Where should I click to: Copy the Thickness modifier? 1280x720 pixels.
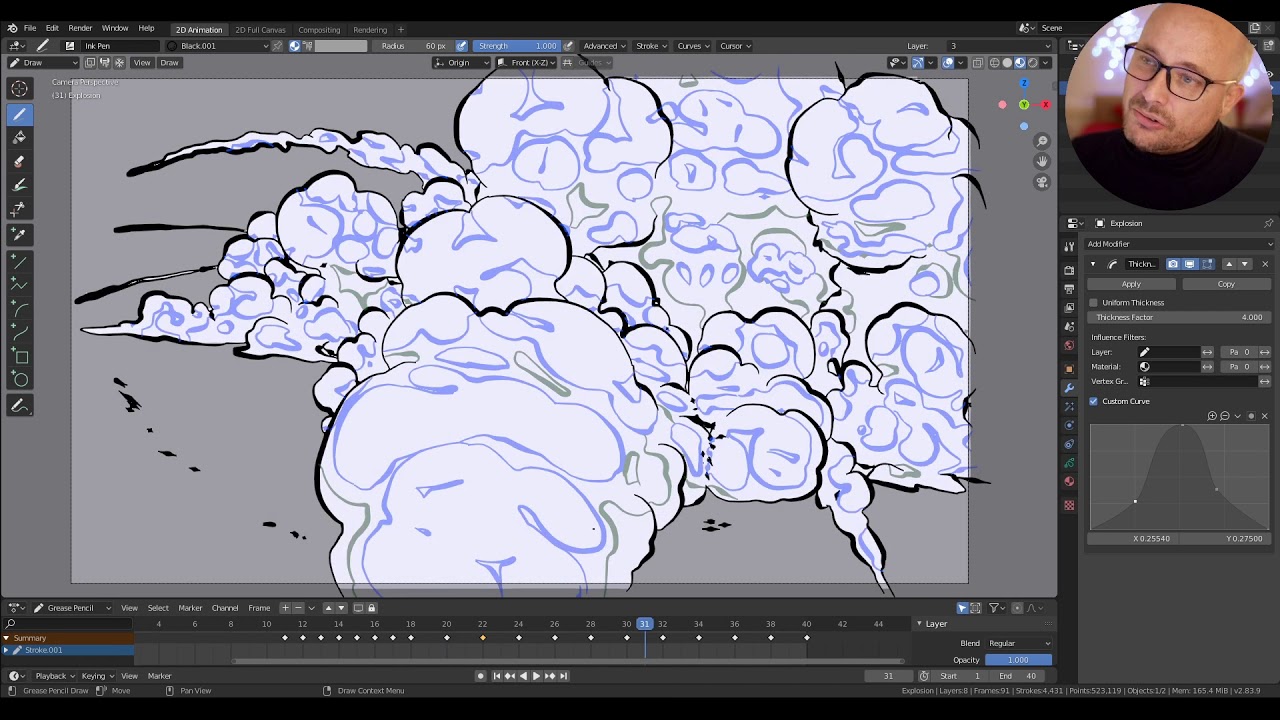[1226, 284]
